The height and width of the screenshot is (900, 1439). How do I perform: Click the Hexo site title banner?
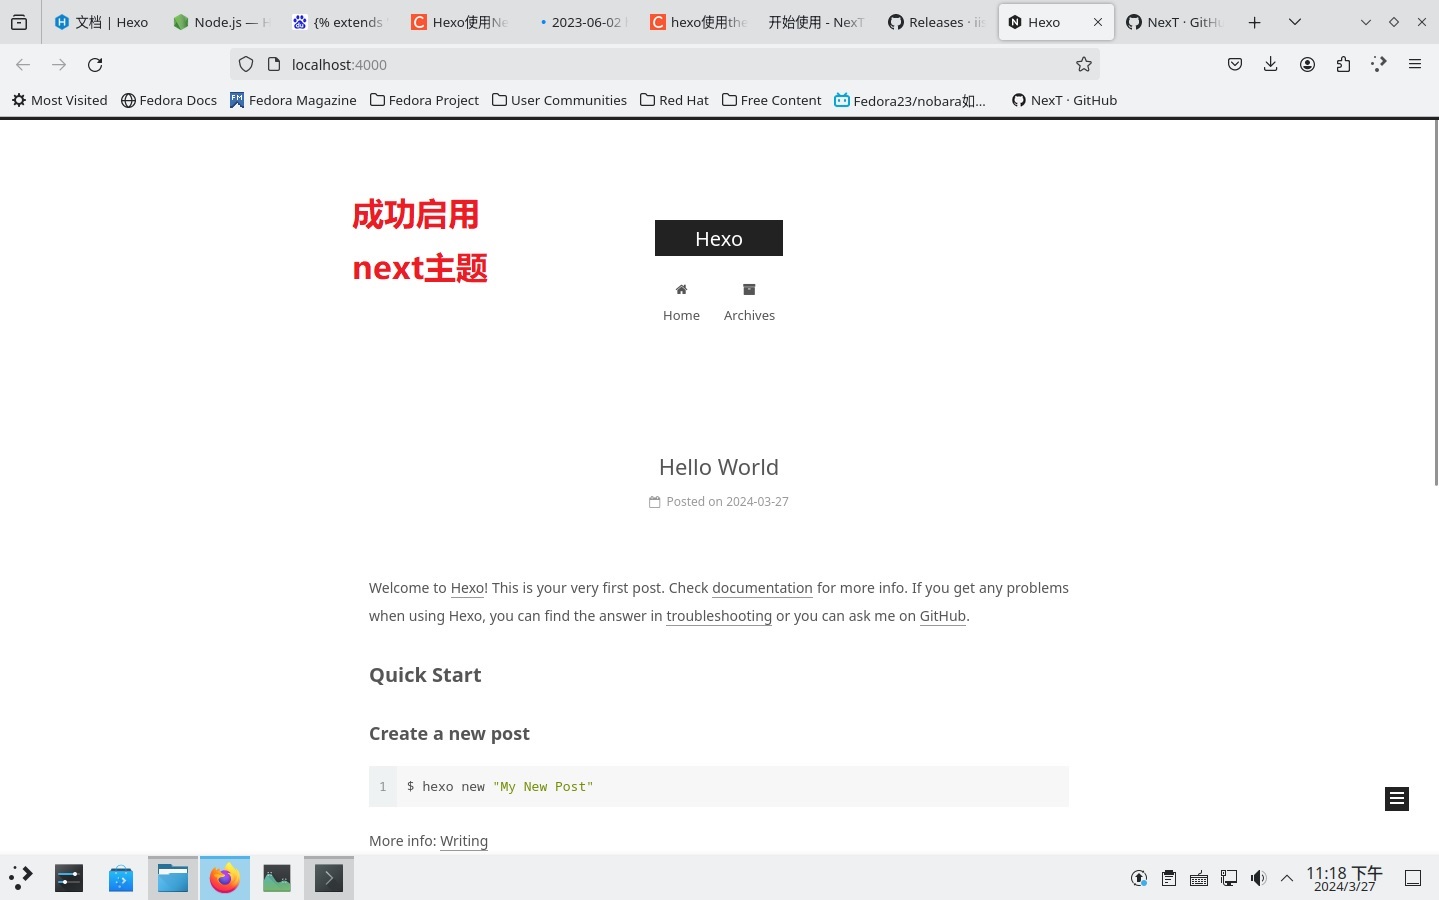click(719, 238)
